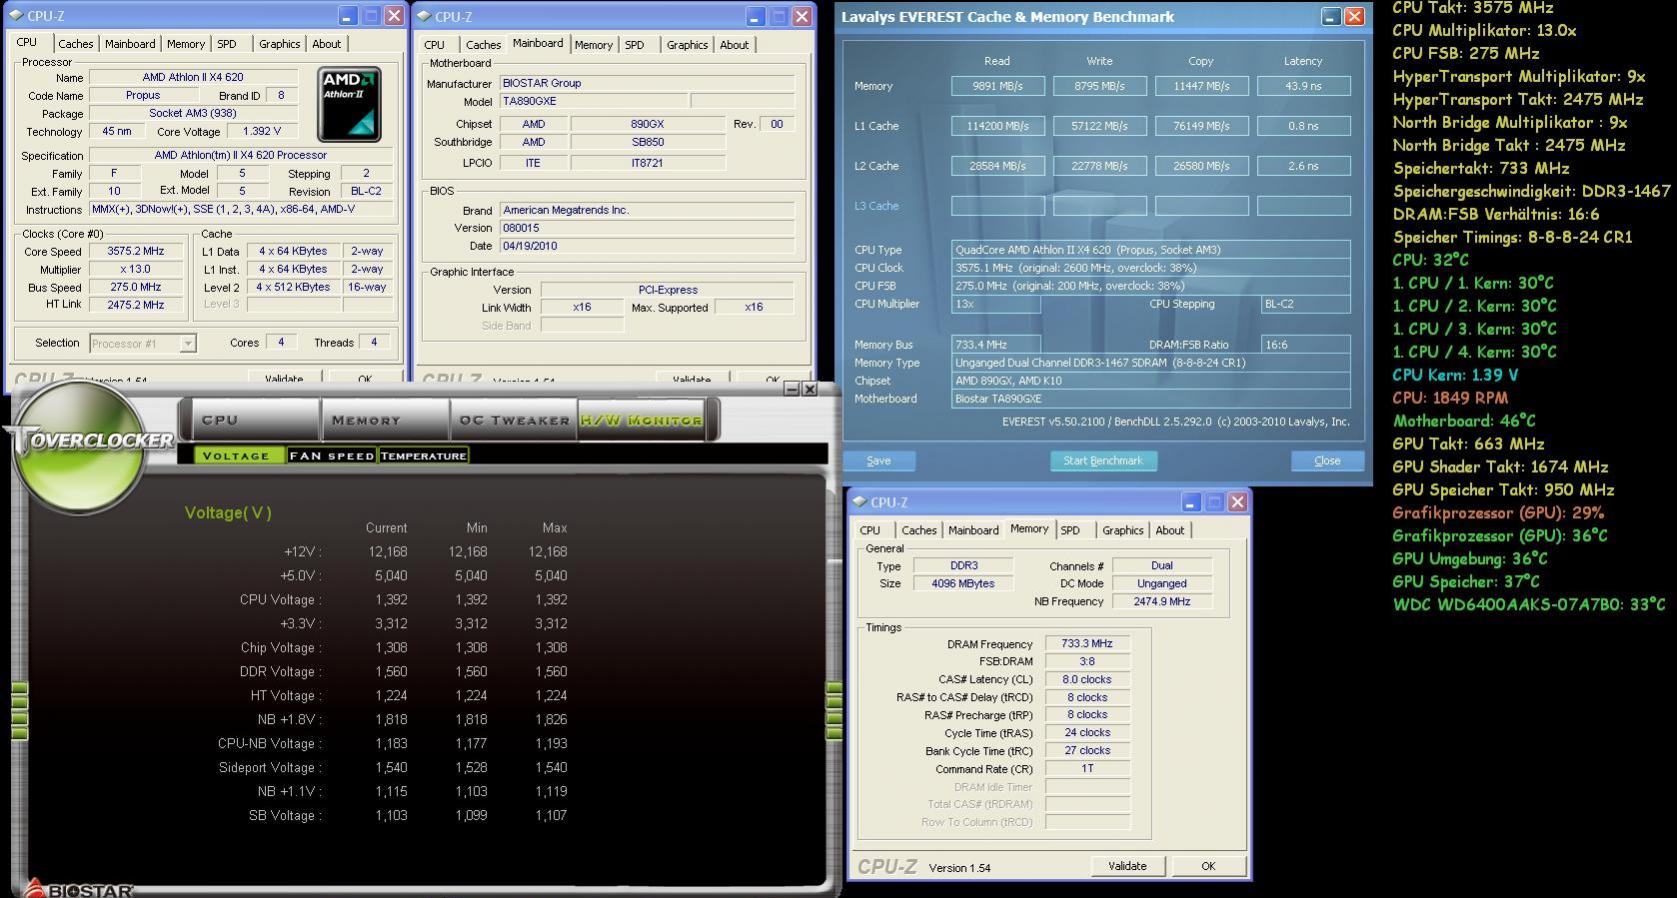Click the Minimize button of EVEREST window
The width and height of the screenshot is (1677, 898).
click(x=1330, y=16)
